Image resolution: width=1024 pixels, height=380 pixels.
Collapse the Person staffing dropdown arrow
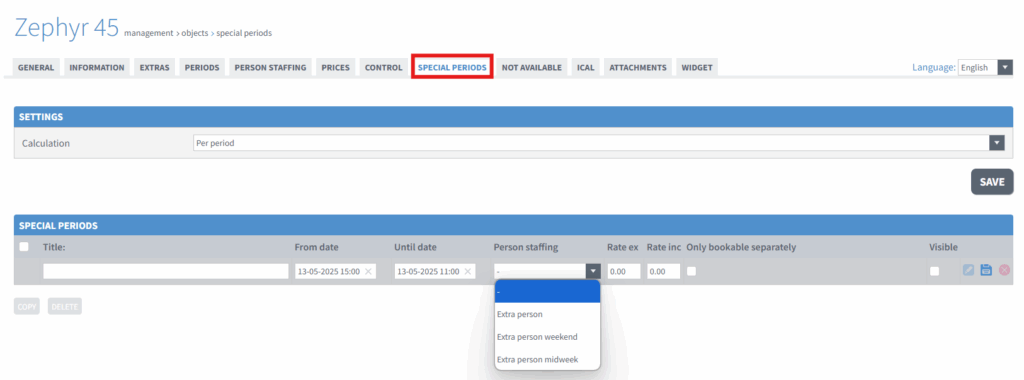point(593,272)
